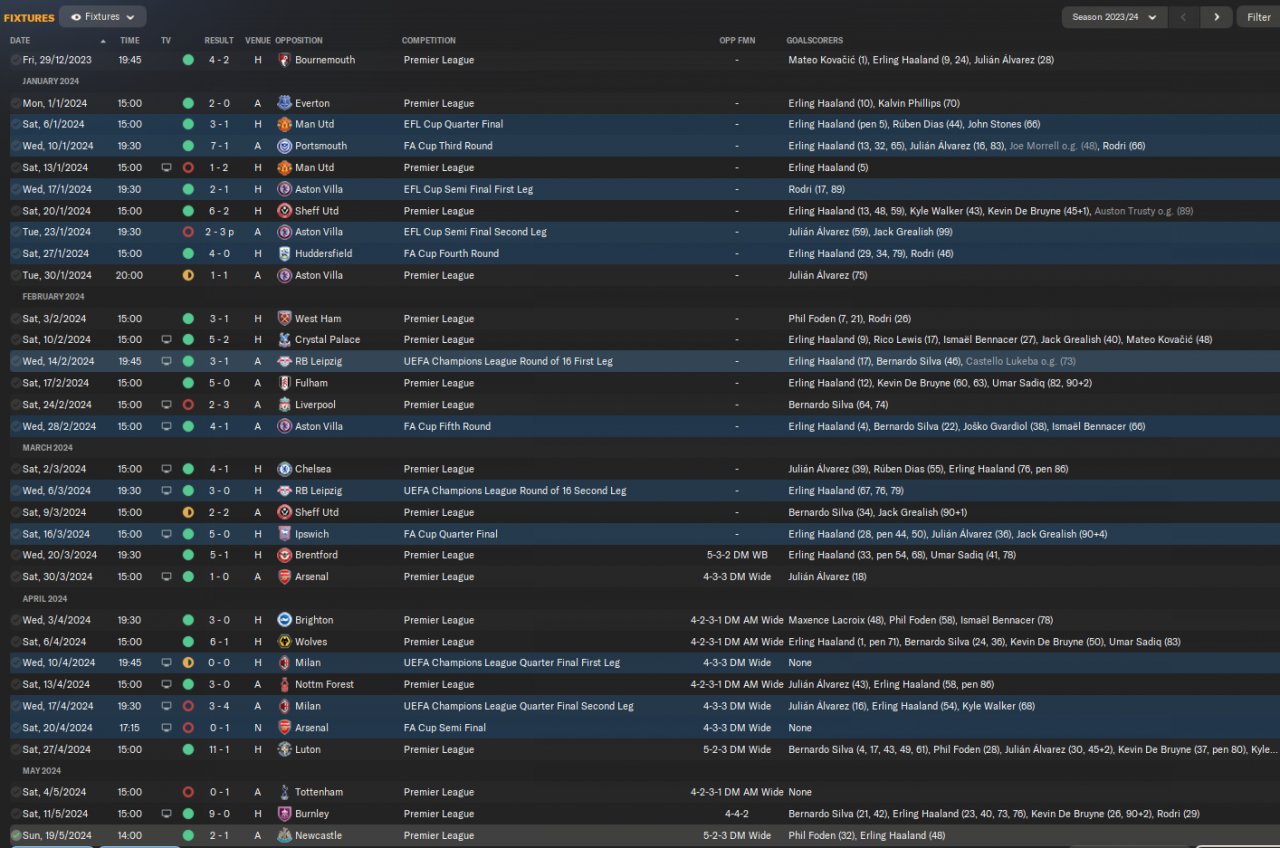Click Arsenal crest in the 30/3/2024 row
The height and width of the screenshot is (848, 1280).
pyautogui.click(x=284, y=577)
